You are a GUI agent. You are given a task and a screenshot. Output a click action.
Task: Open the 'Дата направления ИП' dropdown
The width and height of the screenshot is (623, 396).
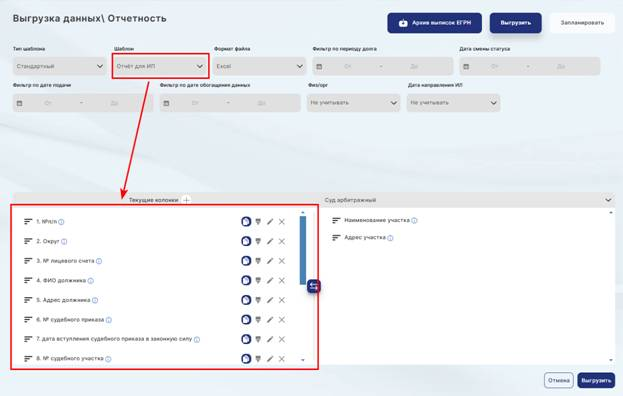click(453, 102)
